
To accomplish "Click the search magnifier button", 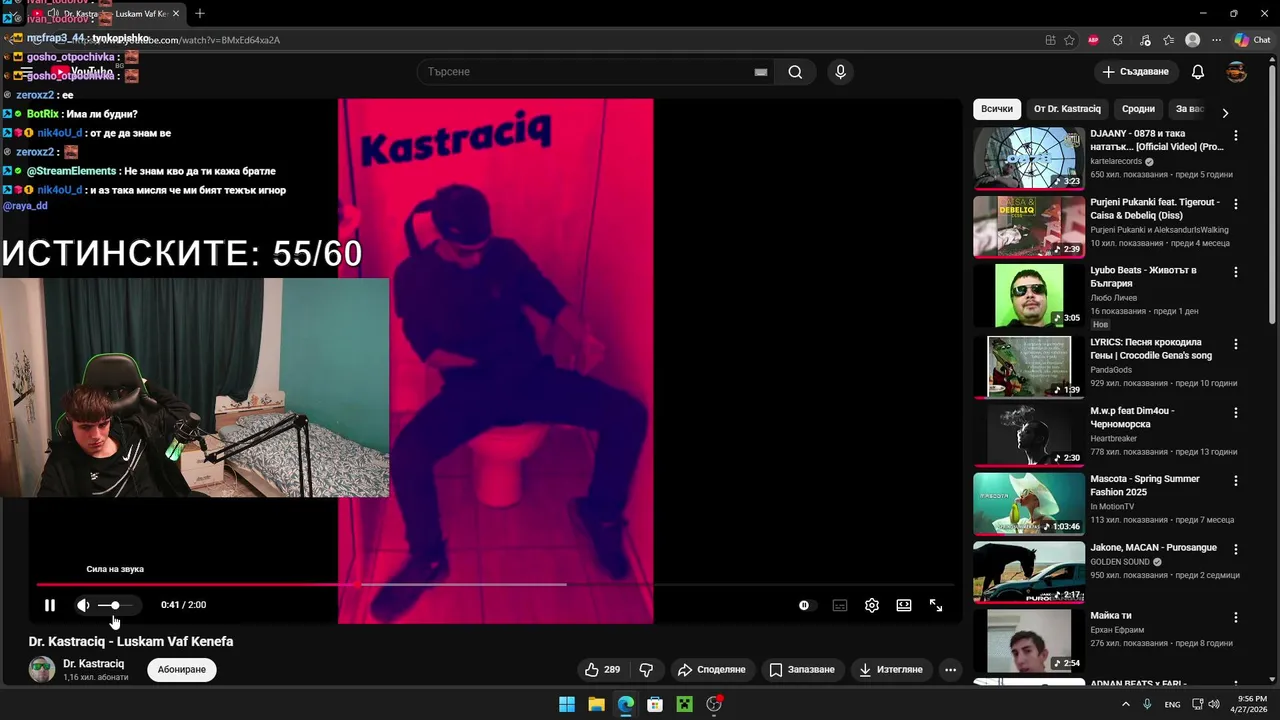I will [795, 72].
